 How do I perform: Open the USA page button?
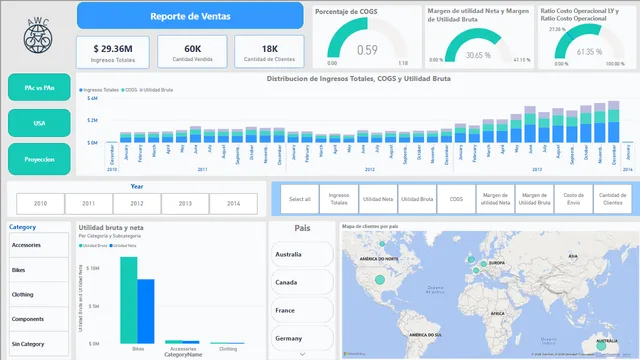click(39, 123)
